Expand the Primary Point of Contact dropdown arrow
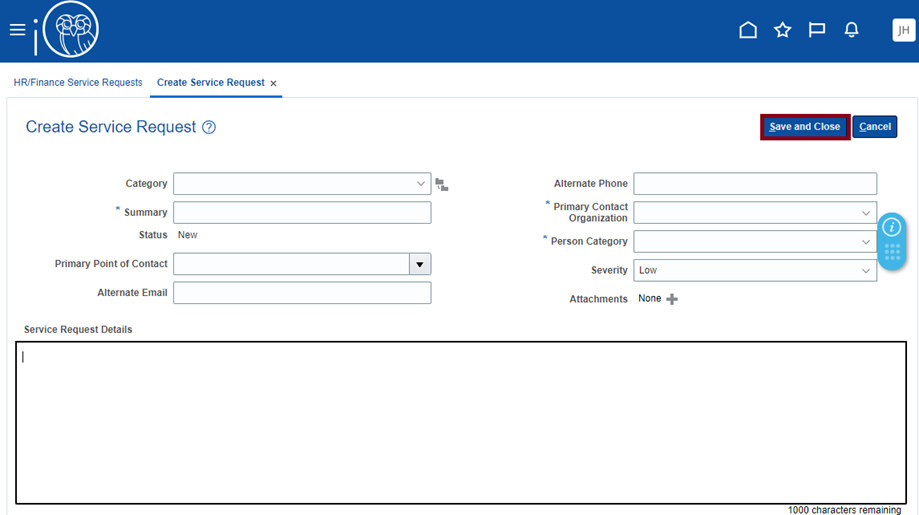 point(420,264)
